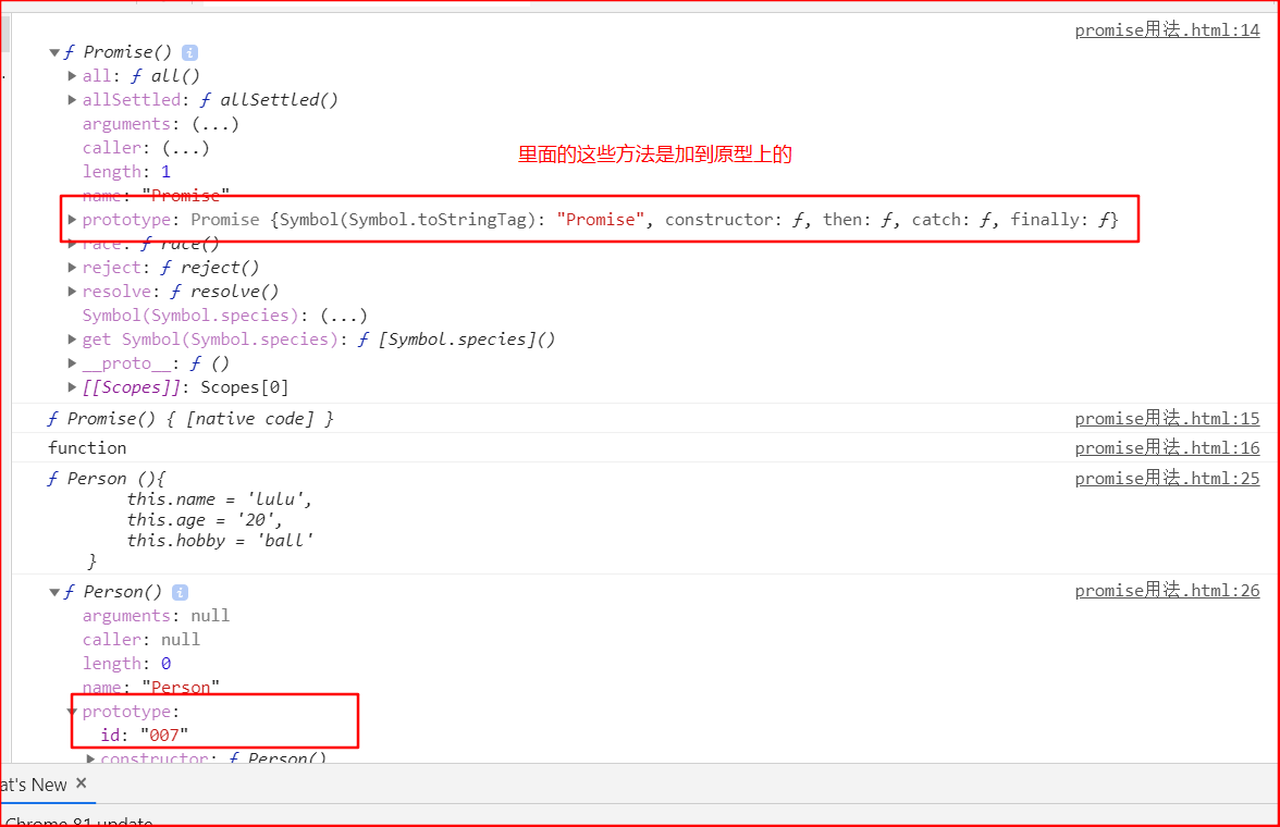The image size is (1280, 827).
Task: Expand the [[Scopes]] entry
Action: tap(72, 388)
